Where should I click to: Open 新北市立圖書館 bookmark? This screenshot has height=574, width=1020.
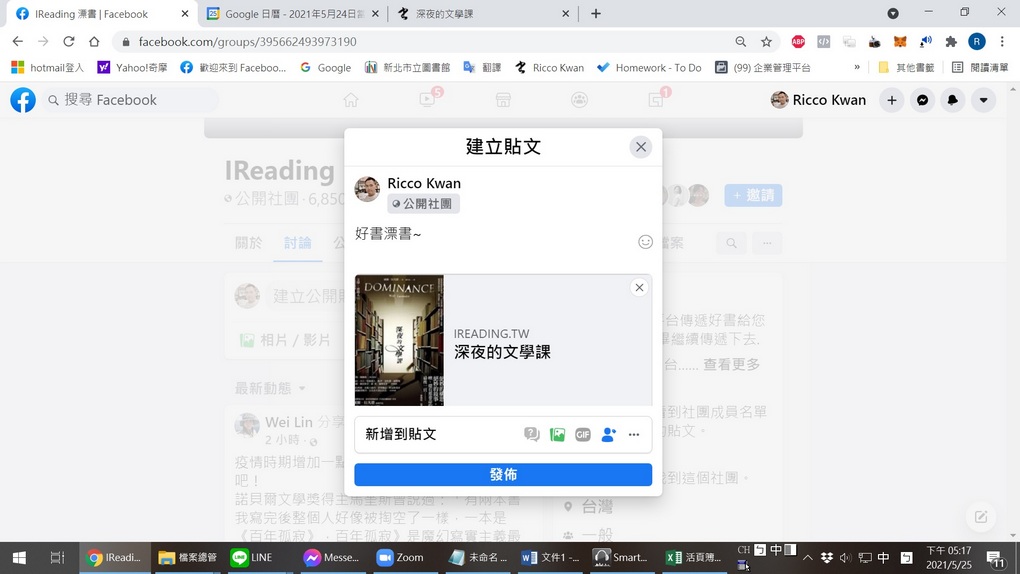(x=407, y=68)
